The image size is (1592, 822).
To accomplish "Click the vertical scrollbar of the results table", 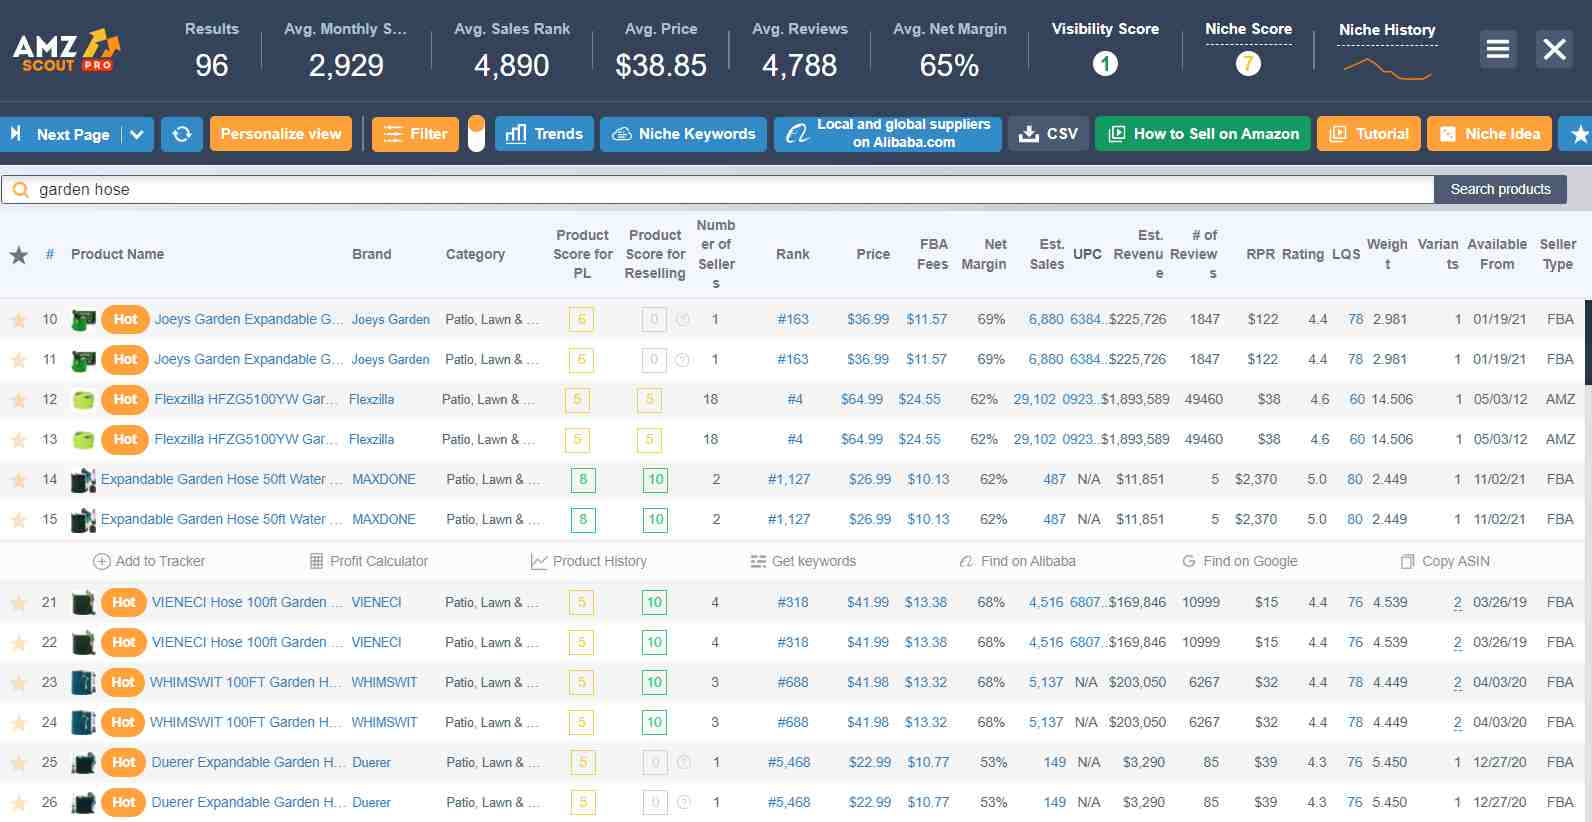I will pos(1588,342).
